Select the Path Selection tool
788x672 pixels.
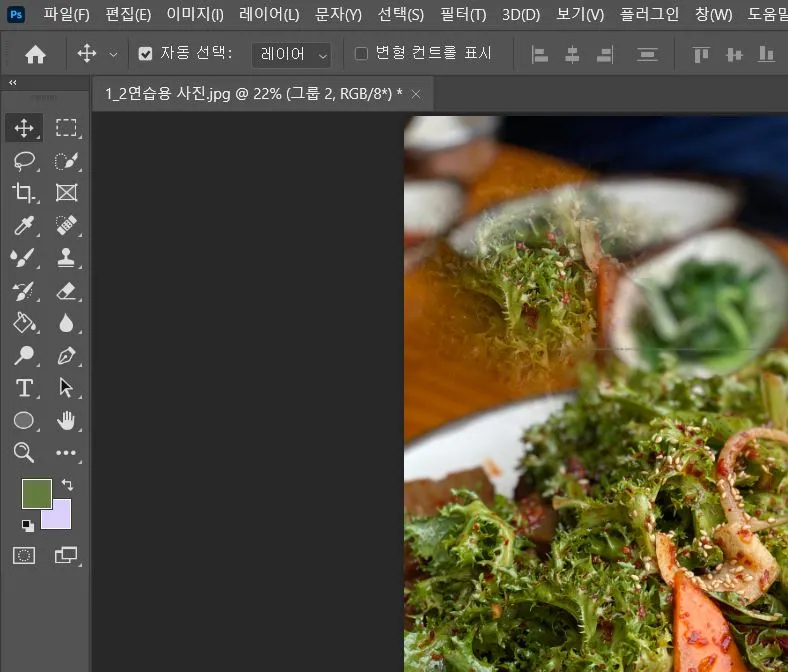66,388
